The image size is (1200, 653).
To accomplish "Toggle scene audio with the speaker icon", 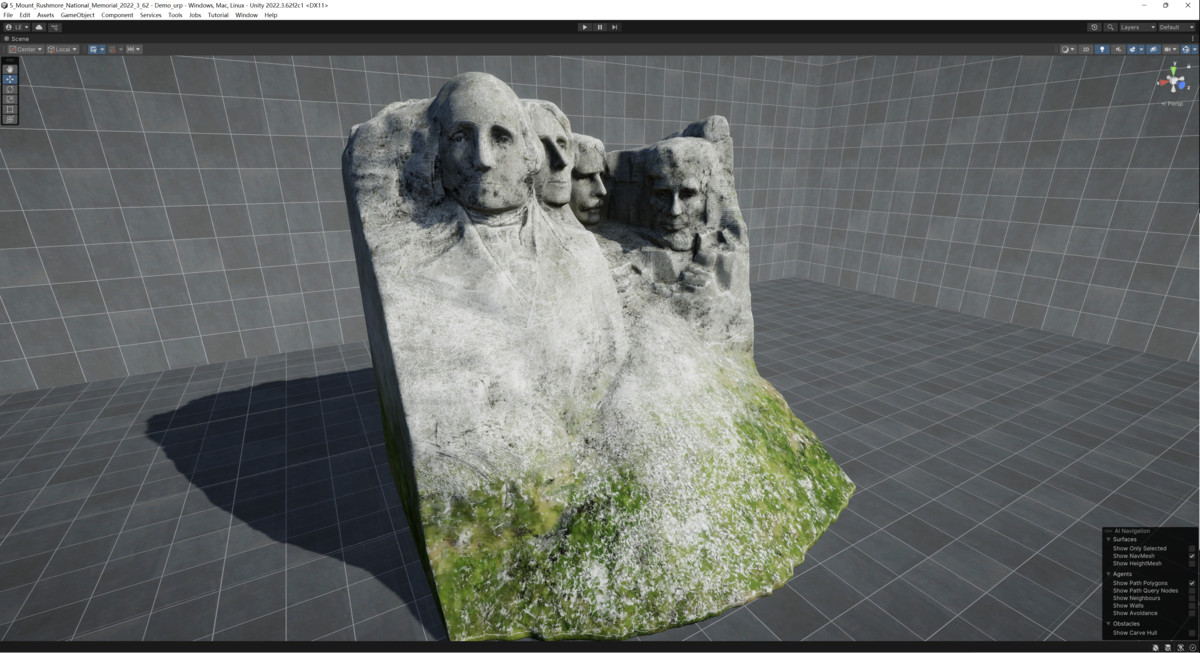I will (x=1119, y=49).
